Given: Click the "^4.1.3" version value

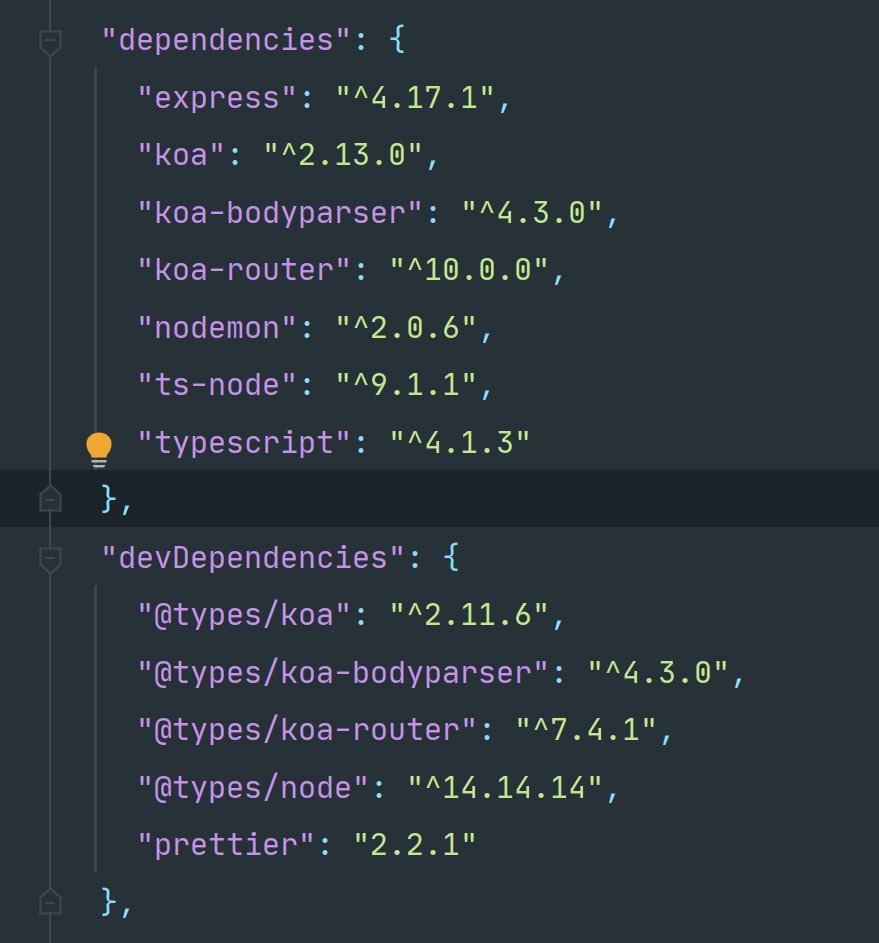Looking at the screenshot, I should click(x=461, y=443).
